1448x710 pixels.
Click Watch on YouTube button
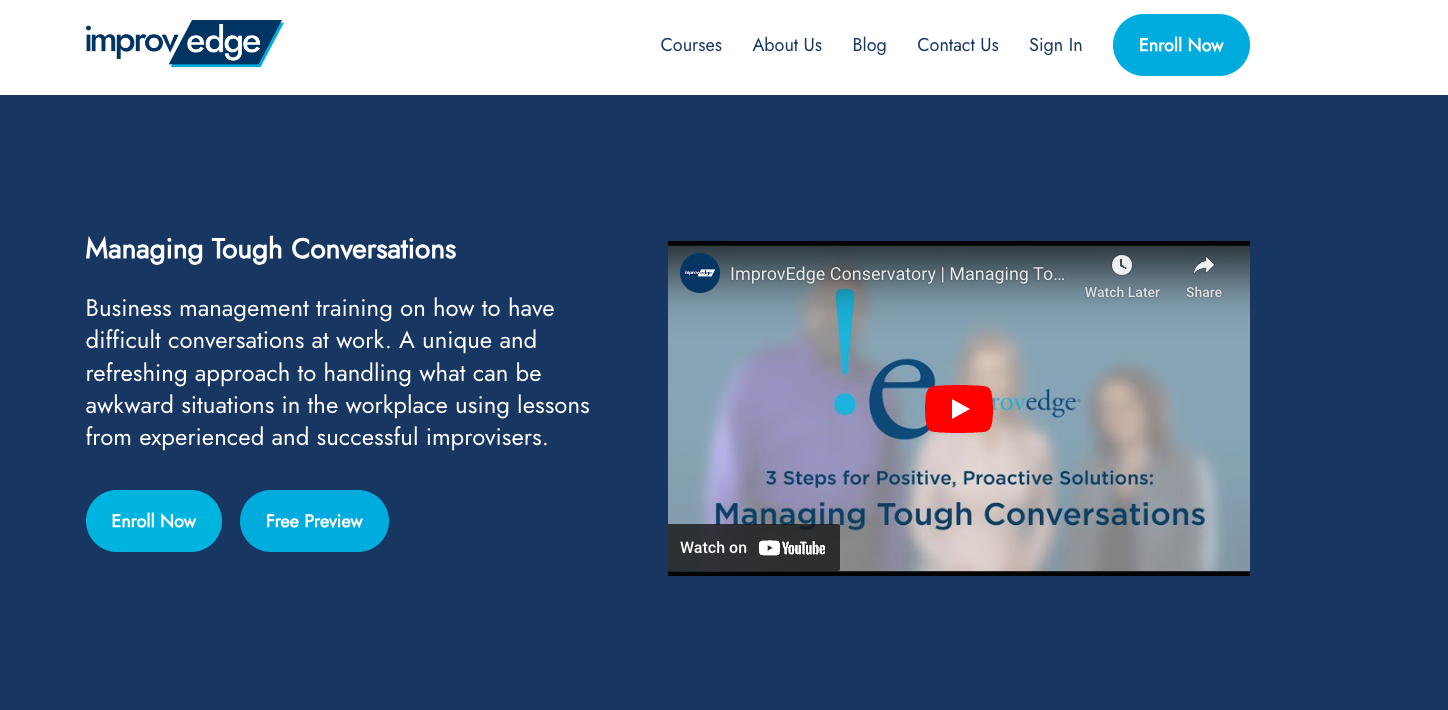pos(754,548)
